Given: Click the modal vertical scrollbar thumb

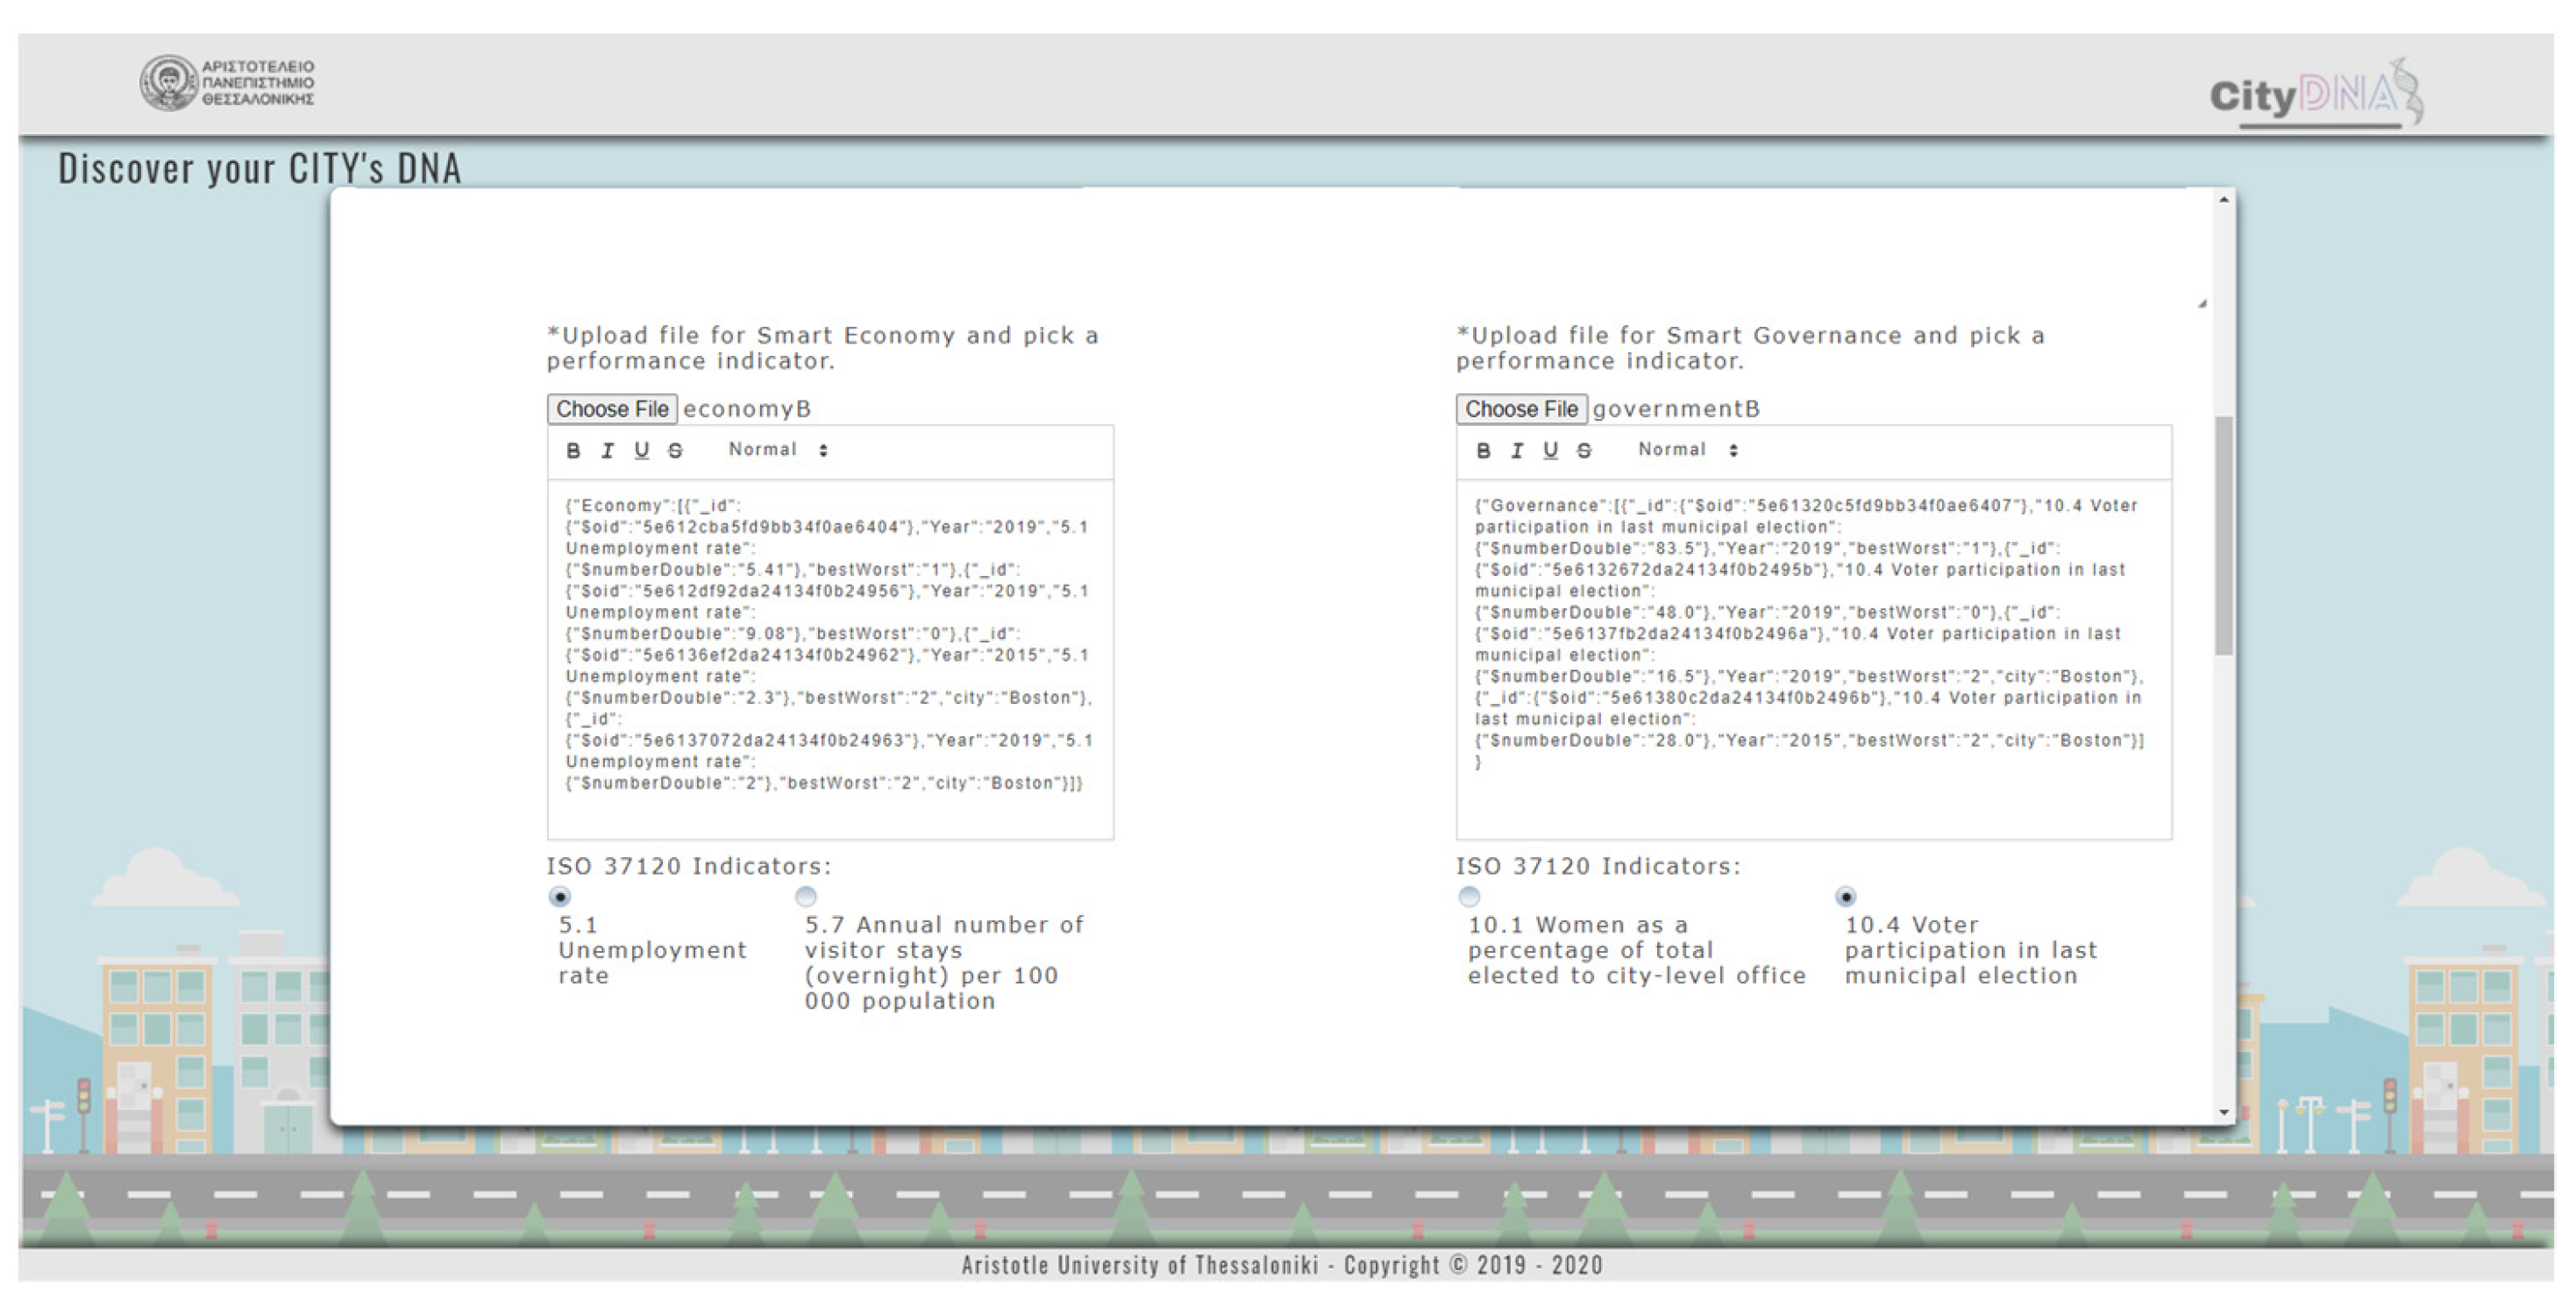Looking at the screenshot, I should click(2224, 535).
